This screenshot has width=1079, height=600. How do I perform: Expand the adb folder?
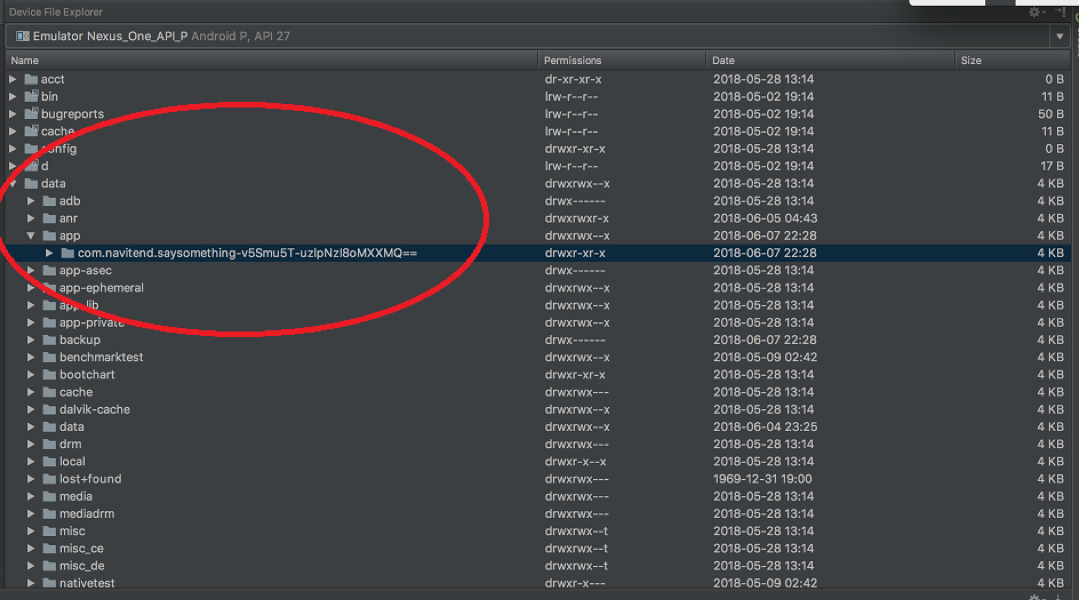31,201
